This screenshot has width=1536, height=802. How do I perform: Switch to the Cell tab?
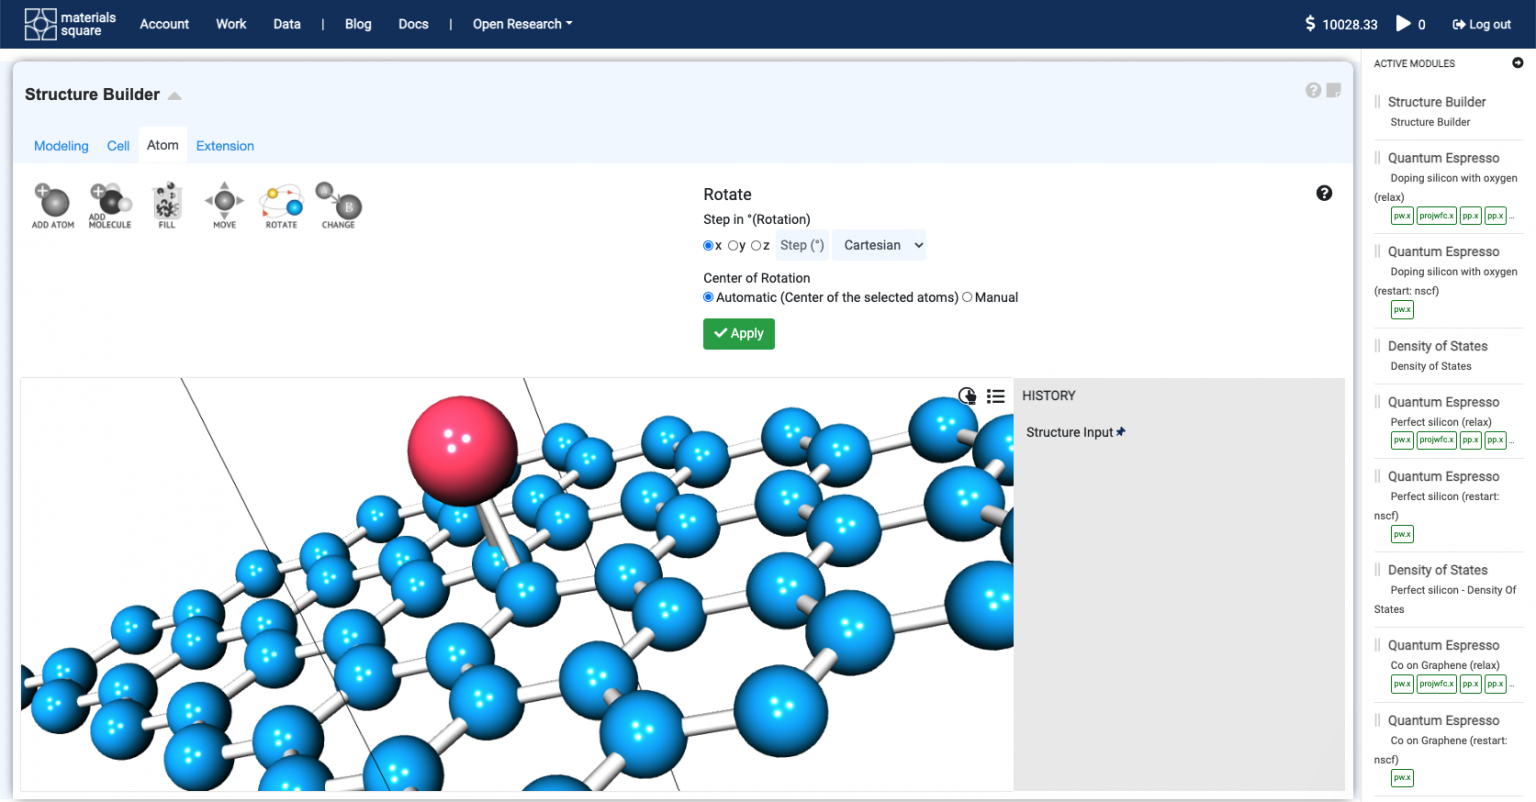[x=117, y=145]
